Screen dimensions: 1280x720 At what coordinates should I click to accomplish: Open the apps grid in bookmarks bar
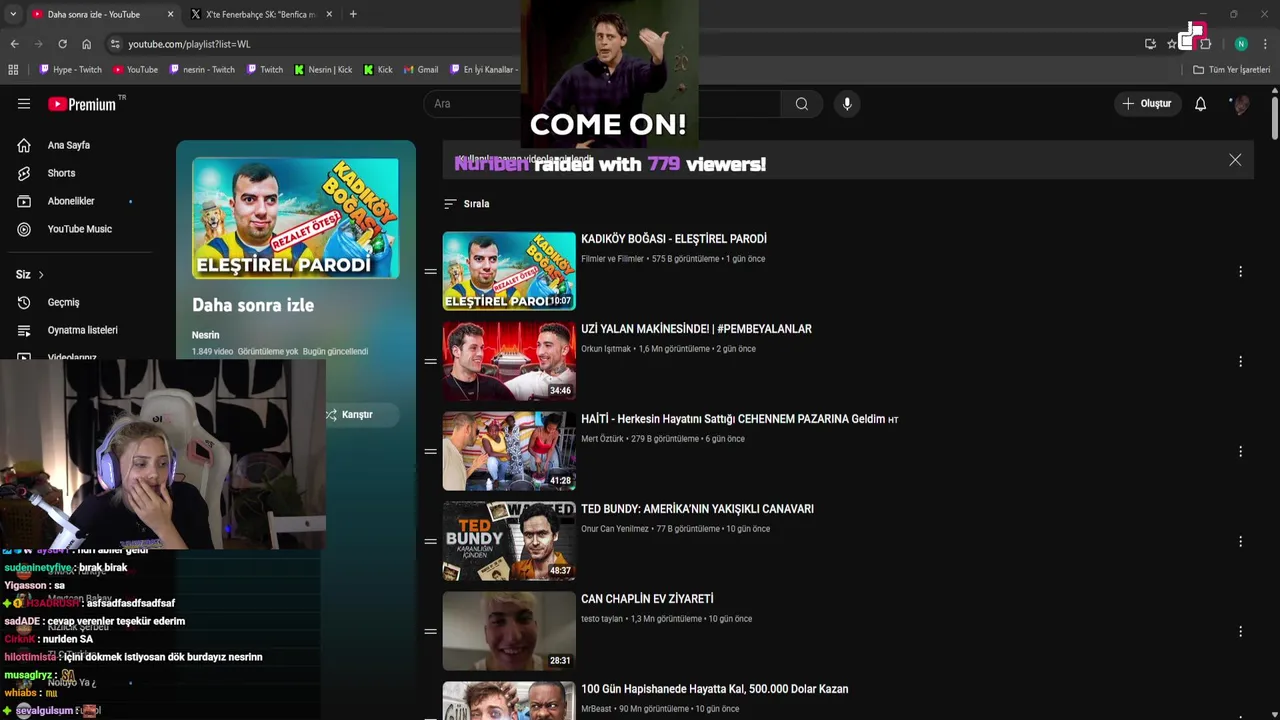point(13,70)
